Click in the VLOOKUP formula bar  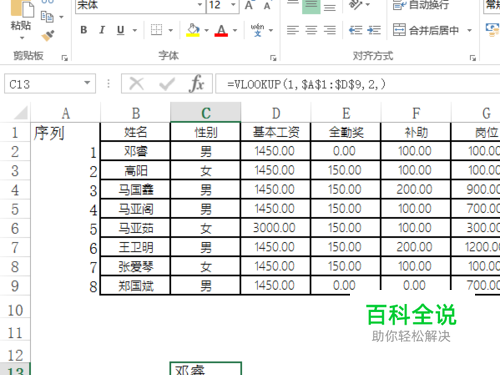coord(358,84)
